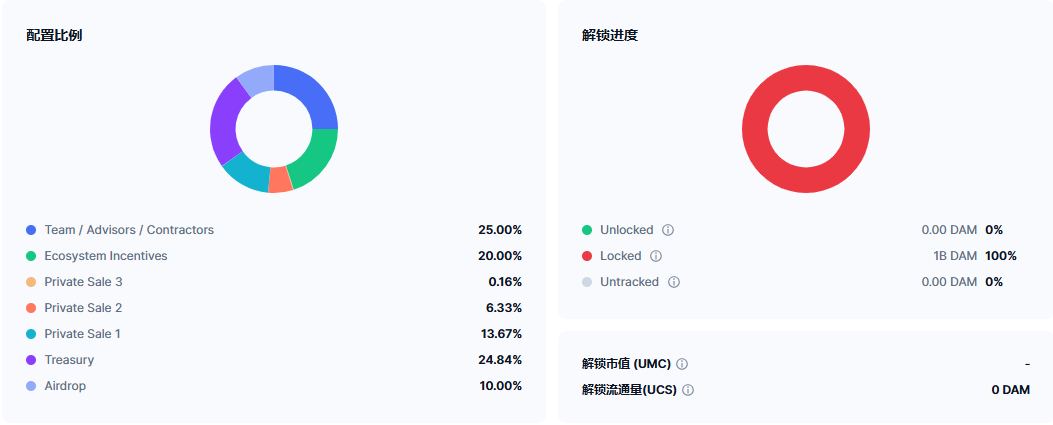Toggle the Airdrop legend entry
This screenshot has width=1053, height=425.
coord(56,386)
